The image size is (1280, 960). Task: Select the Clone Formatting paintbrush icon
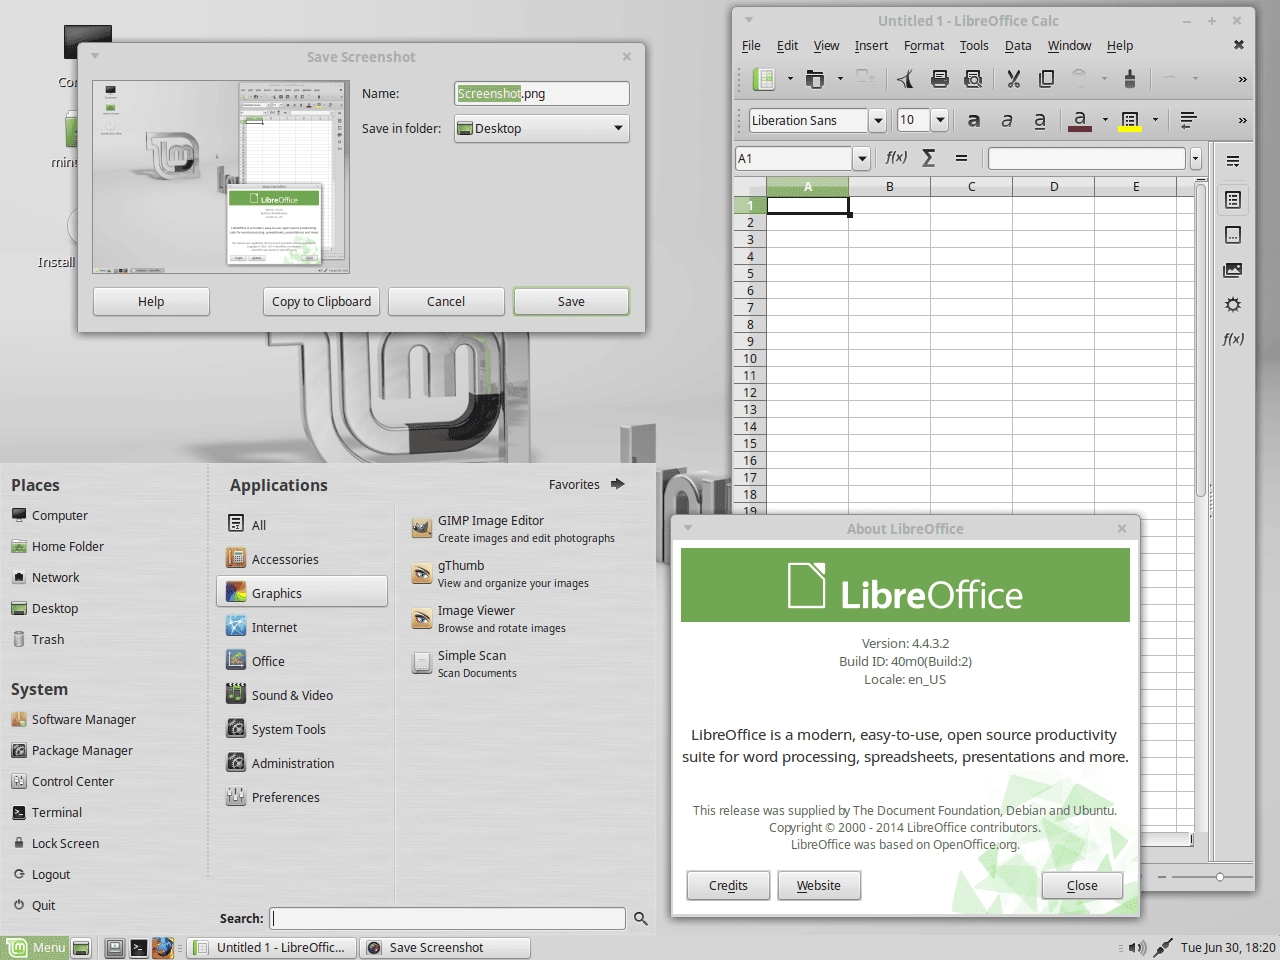(x=1130, y=78)
